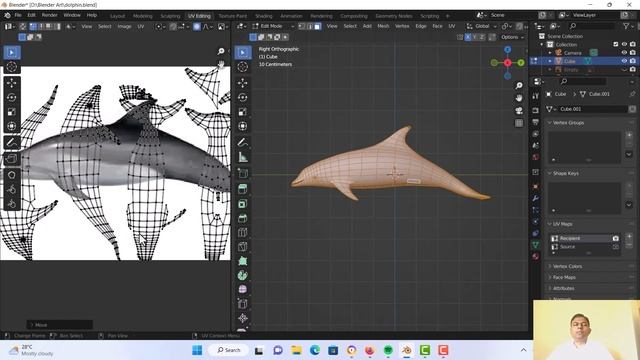
Task: Open the Edit Mode dropdown
Action: [x=273, y=26]
